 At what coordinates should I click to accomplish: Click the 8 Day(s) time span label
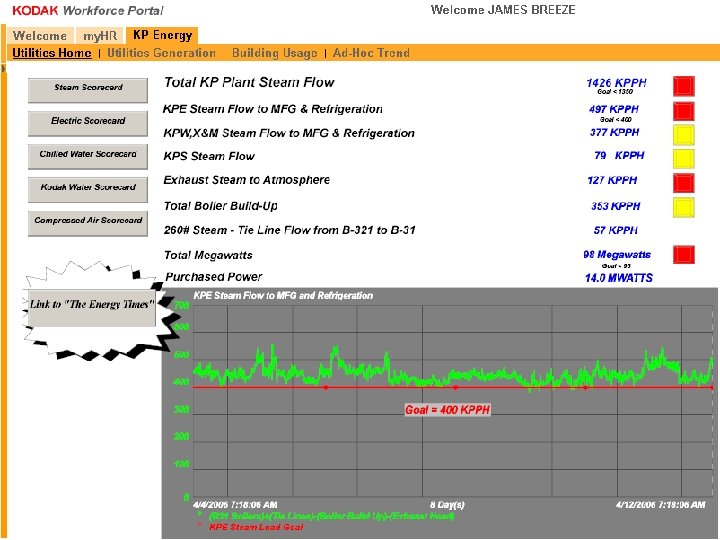[448, 505]
